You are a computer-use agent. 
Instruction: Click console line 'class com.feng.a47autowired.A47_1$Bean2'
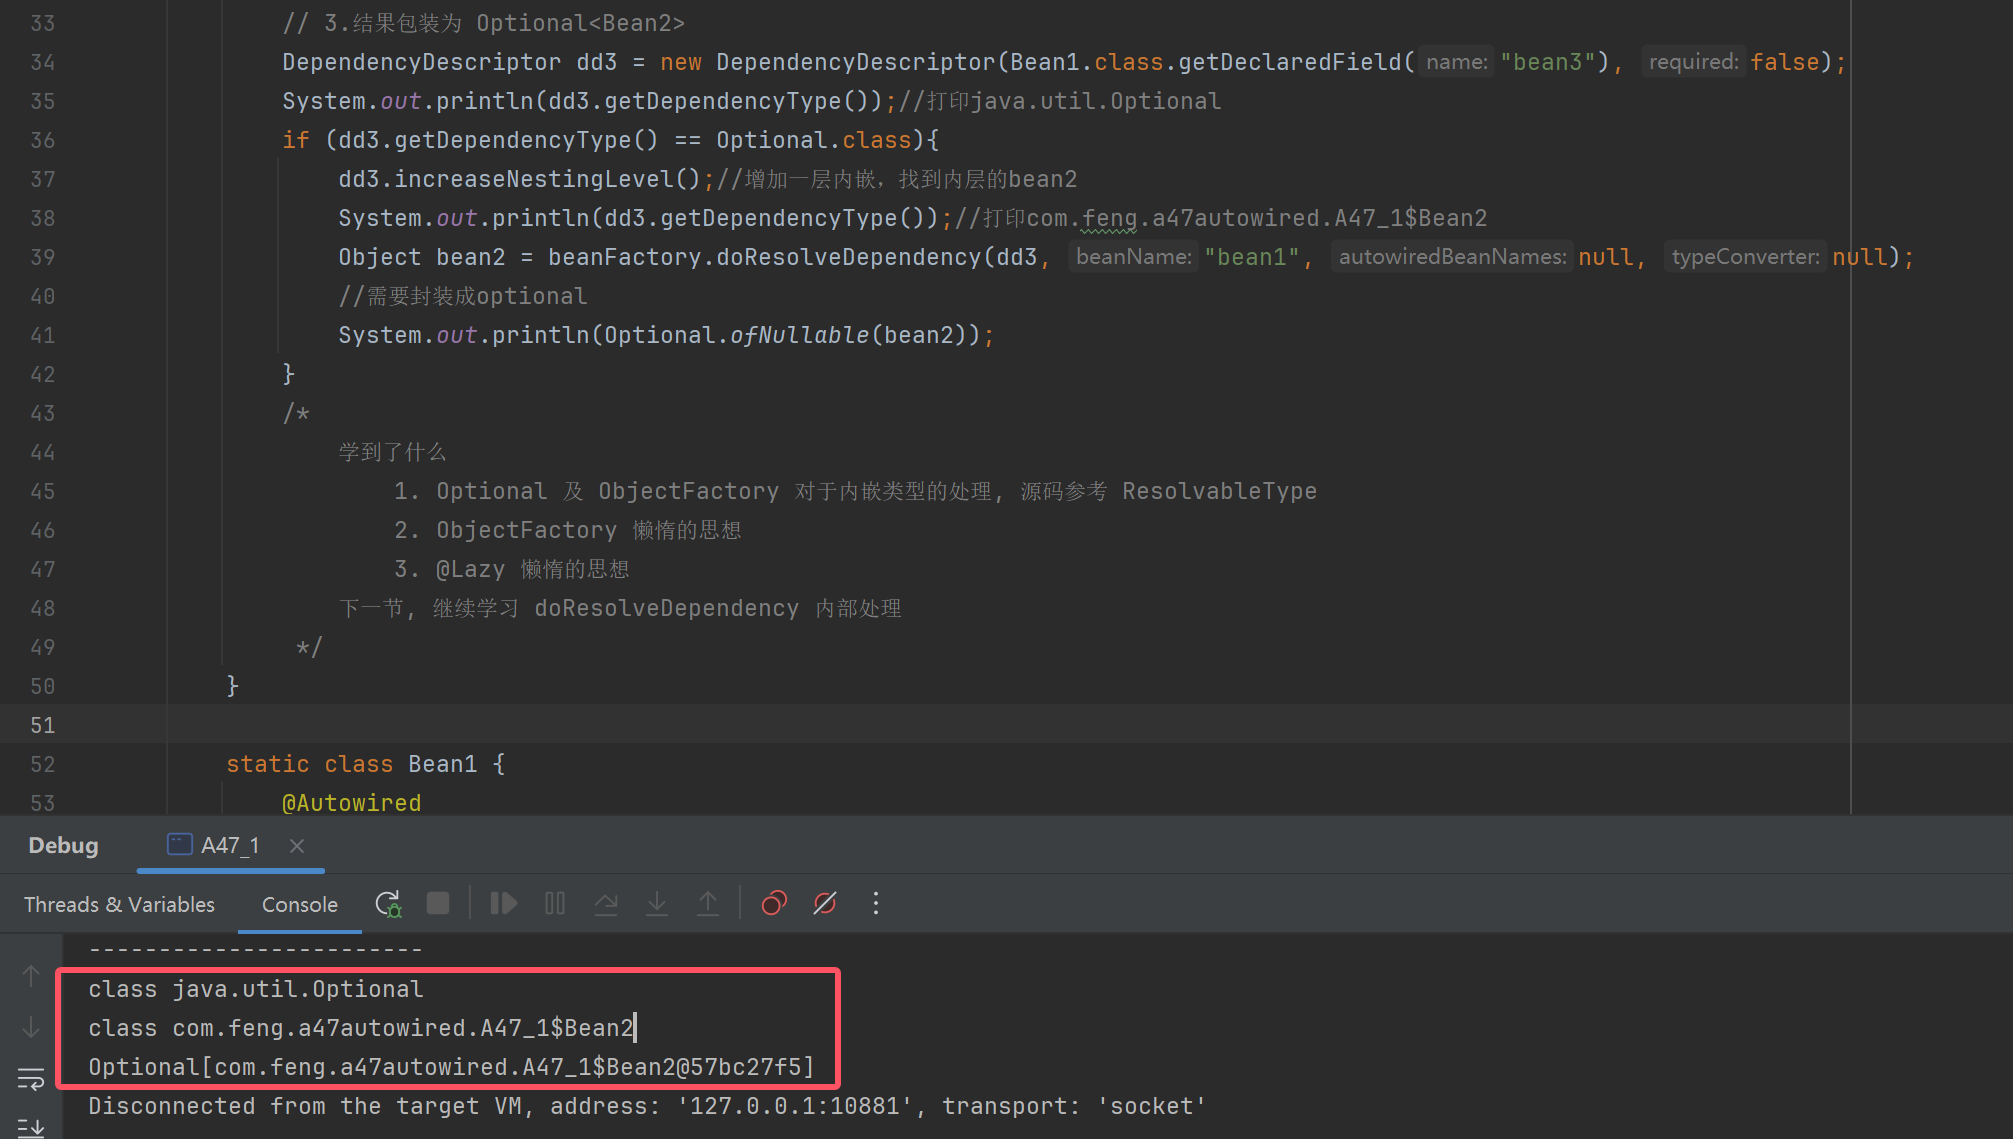tap(361, 1028)
